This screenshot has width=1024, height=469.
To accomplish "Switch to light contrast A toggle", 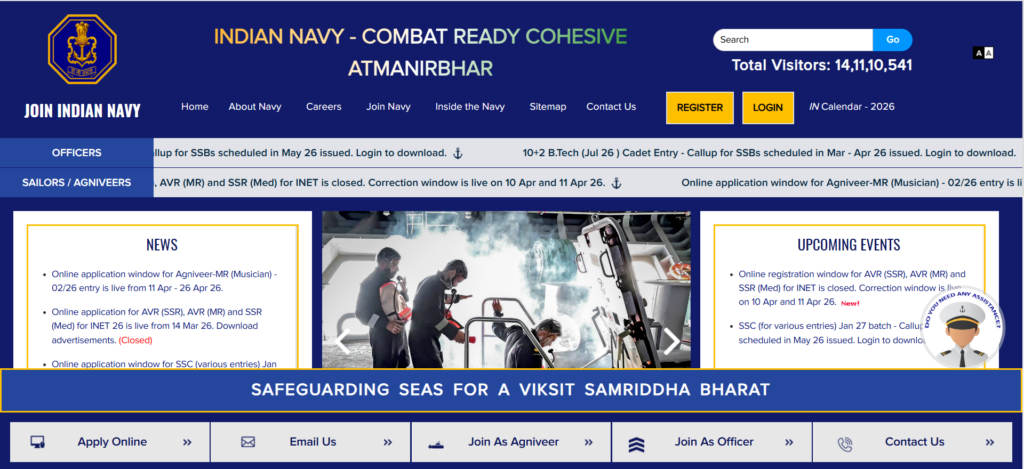I will click(x=989, y=53).
